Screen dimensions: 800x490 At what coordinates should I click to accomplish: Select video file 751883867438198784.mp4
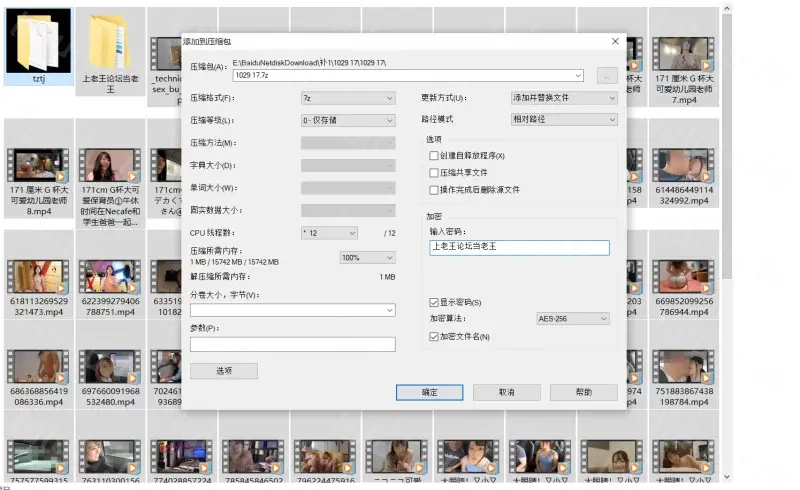[684, 367]
